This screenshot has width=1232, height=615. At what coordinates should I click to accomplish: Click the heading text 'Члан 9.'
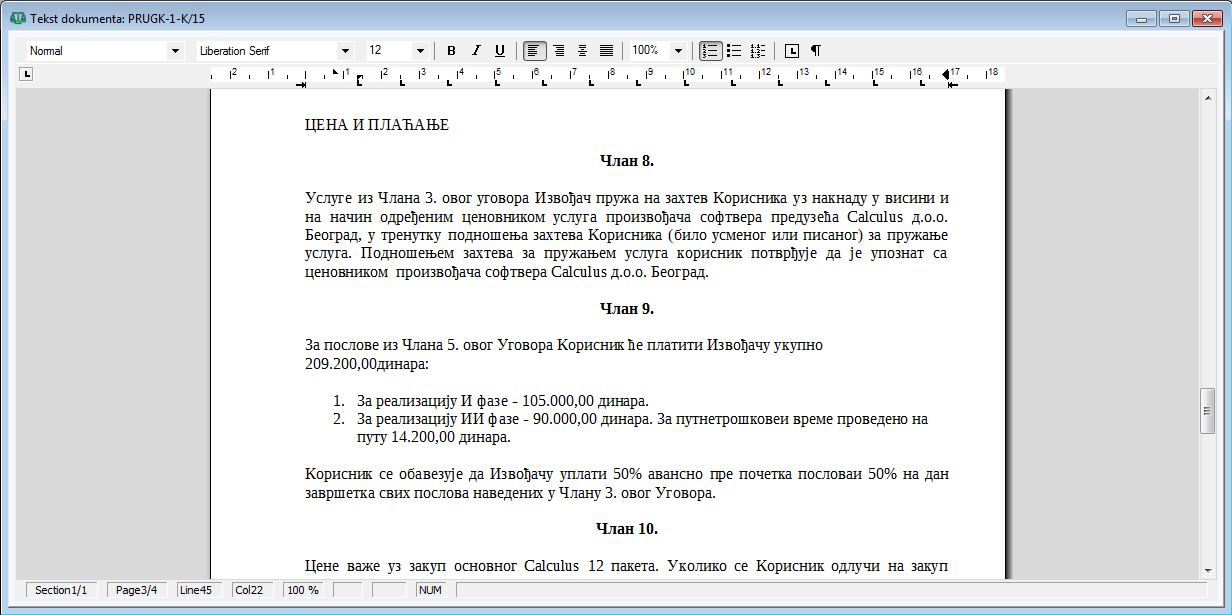pos(627,308)
